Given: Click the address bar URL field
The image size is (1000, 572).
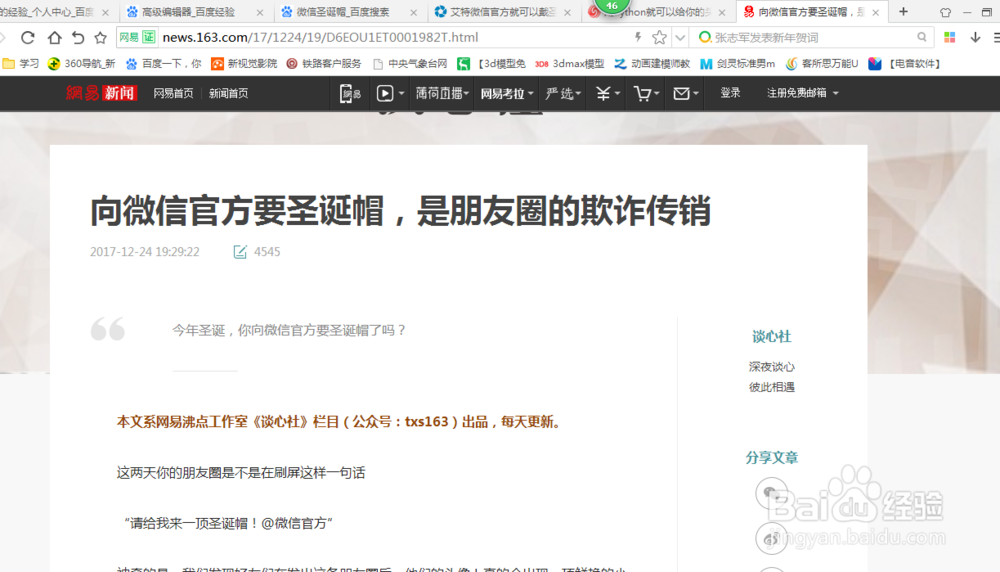Looking at the screenshot, I should (395, 38).
